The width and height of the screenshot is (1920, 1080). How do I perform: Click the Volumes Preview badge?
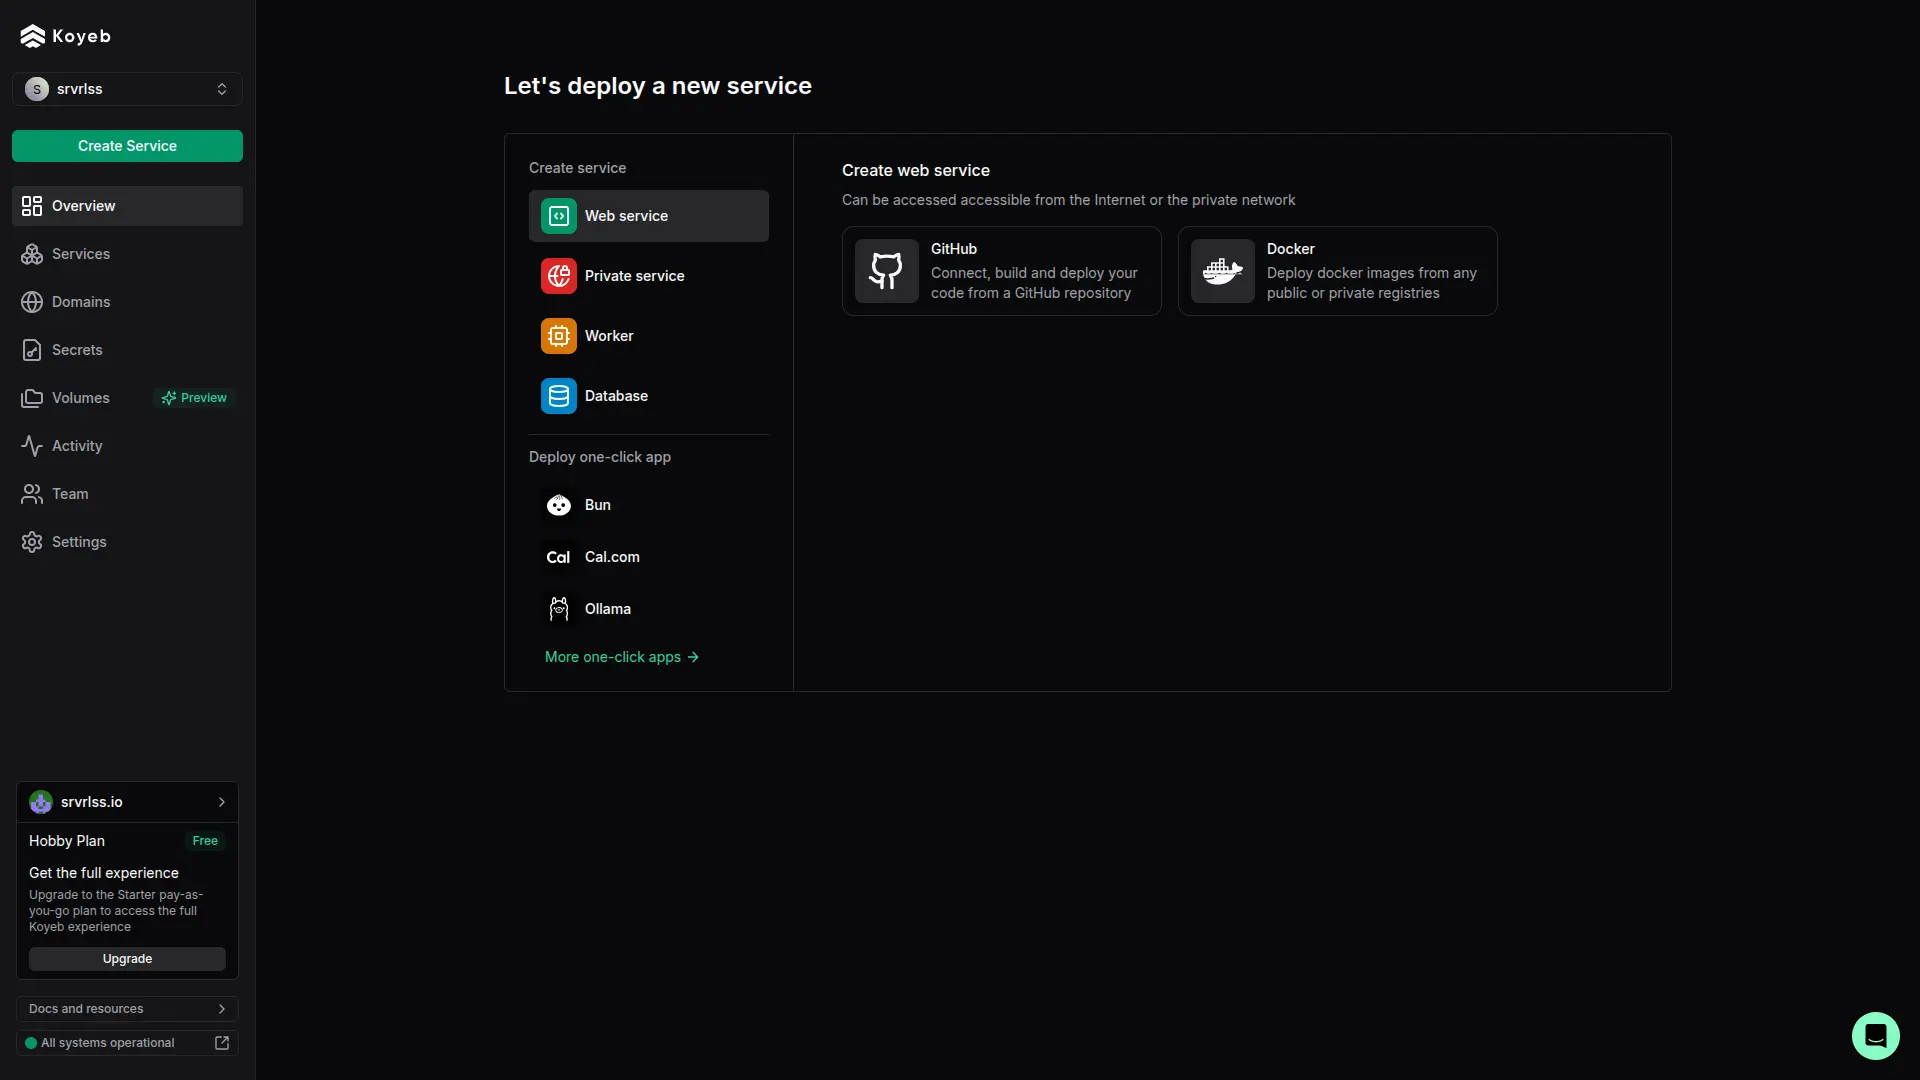coord(194,398)
